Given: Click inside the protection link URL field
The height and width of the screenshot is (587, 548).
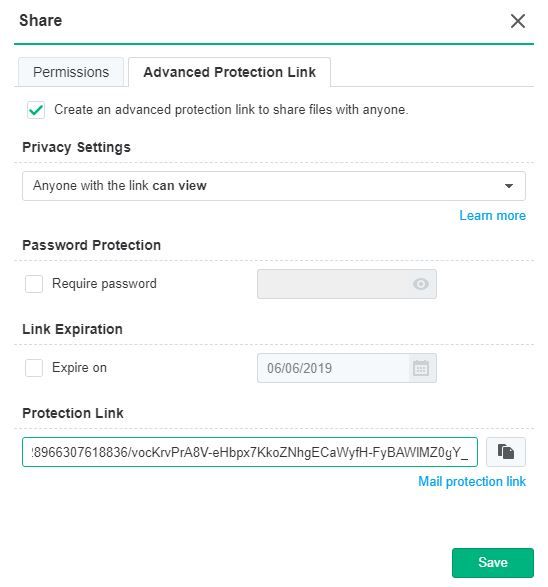Looking at the screenshot, I should coord(250,452).
